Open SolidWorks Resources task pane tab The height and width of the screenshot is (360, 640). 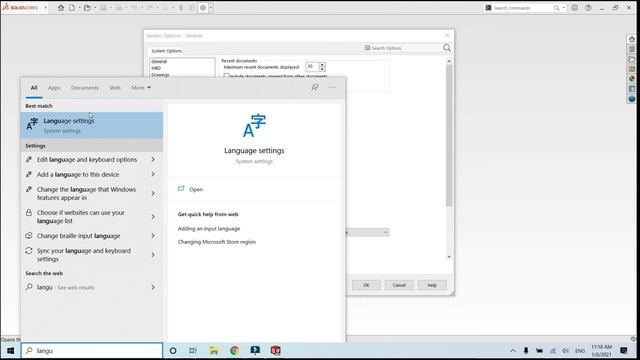coord(632,39)
